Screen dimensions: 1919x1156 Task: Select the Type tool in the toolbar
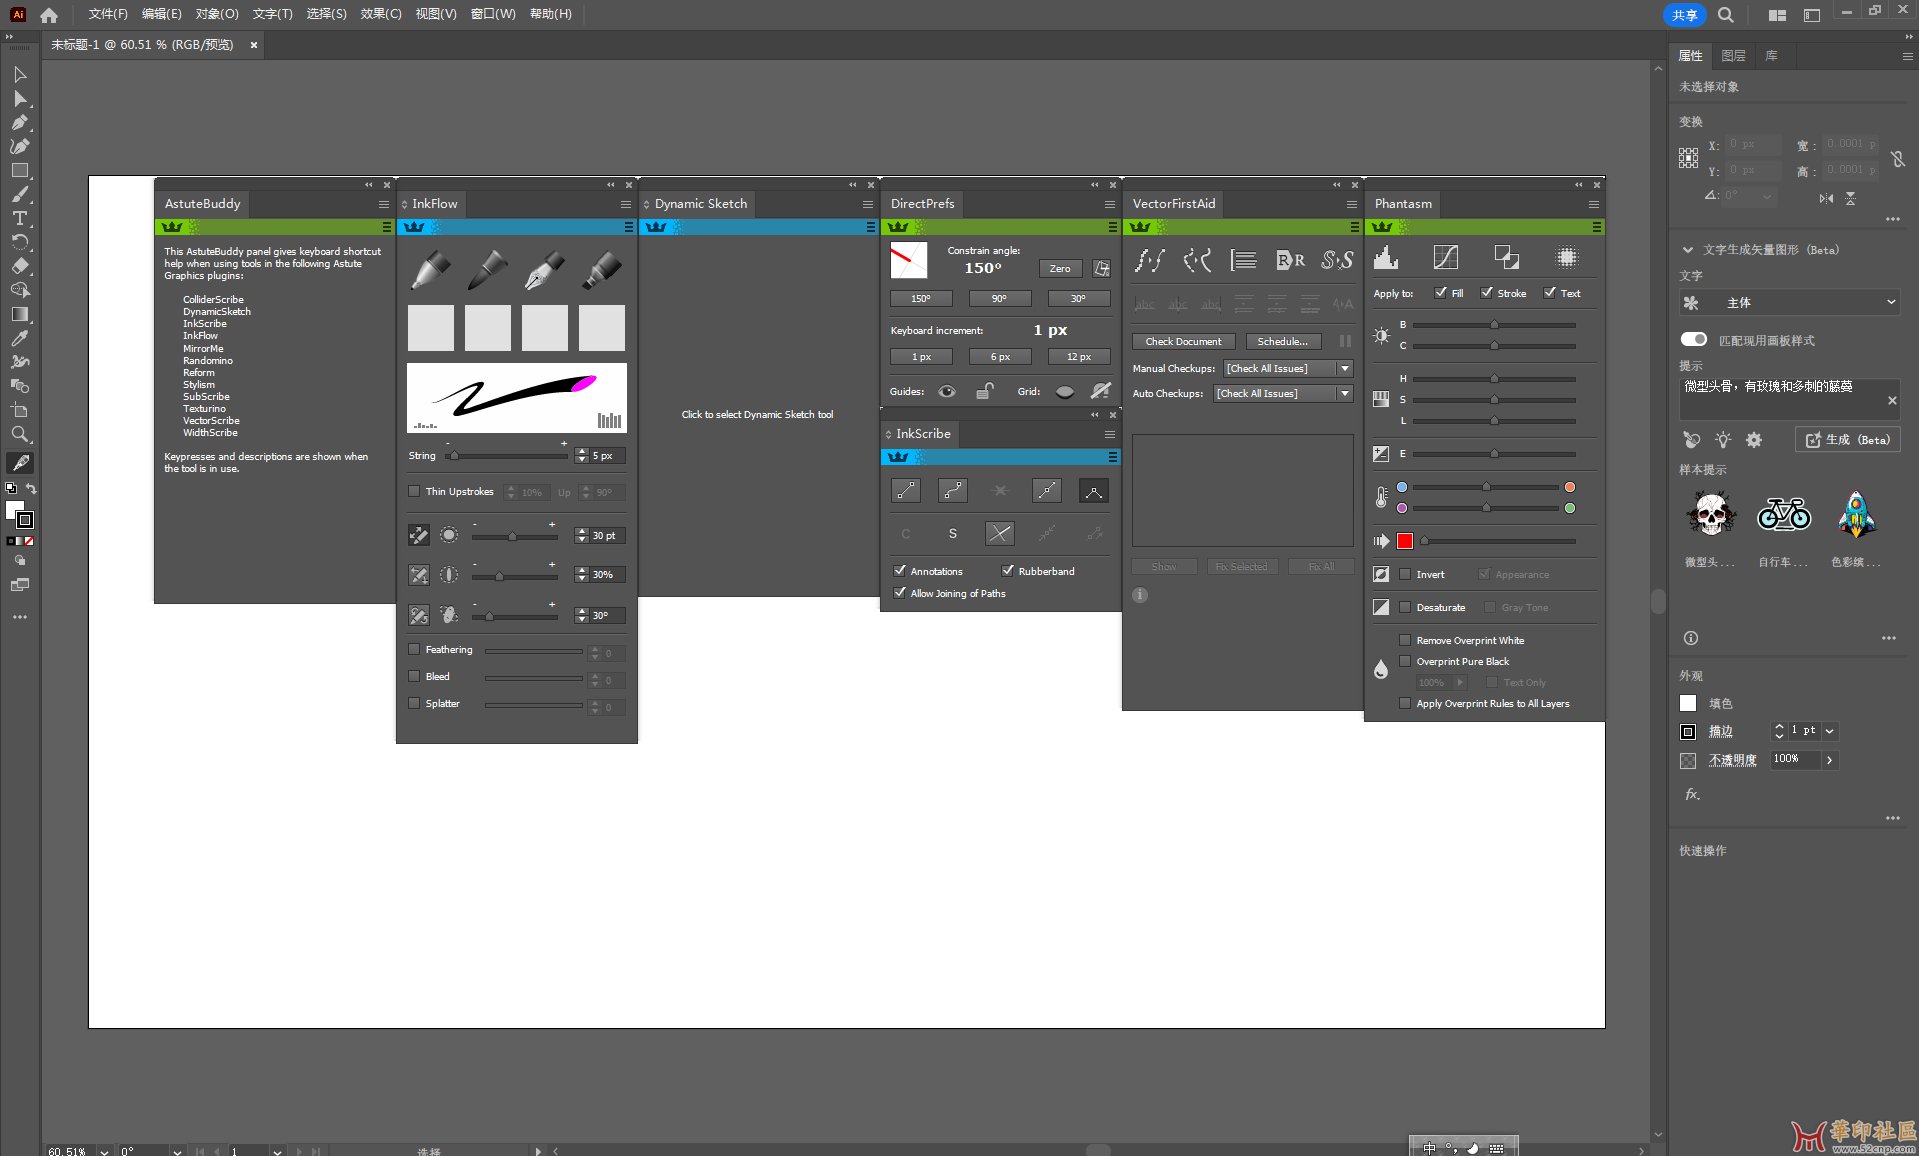click(x=20, y=218)
